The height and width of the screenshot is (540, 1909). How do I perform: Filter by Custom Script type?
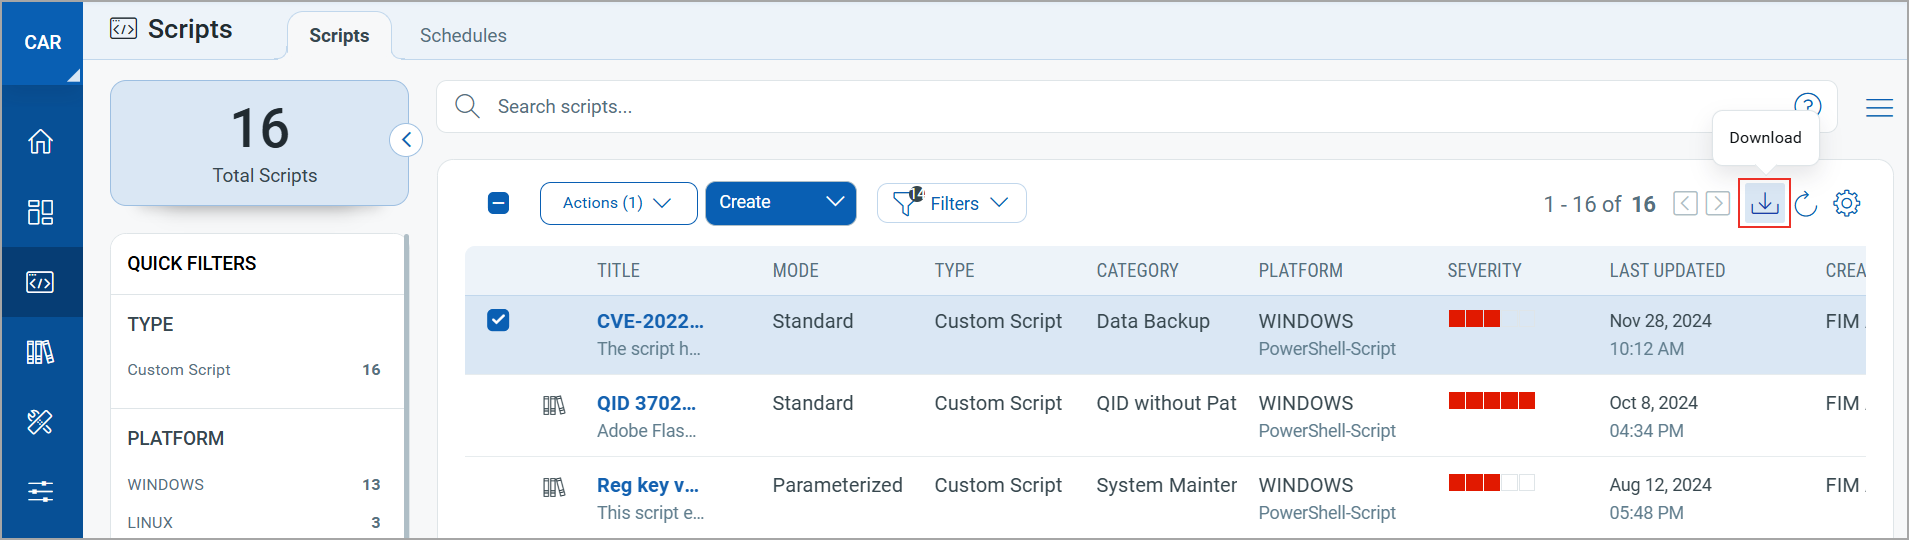[x=254, y=370]
